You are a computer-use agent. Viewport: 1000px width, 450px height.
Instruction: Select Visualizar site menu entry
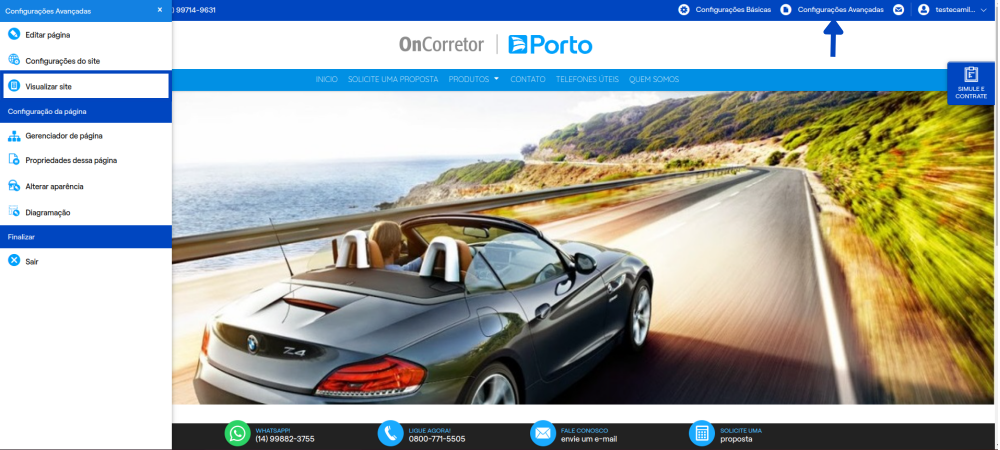click(86, 86)
